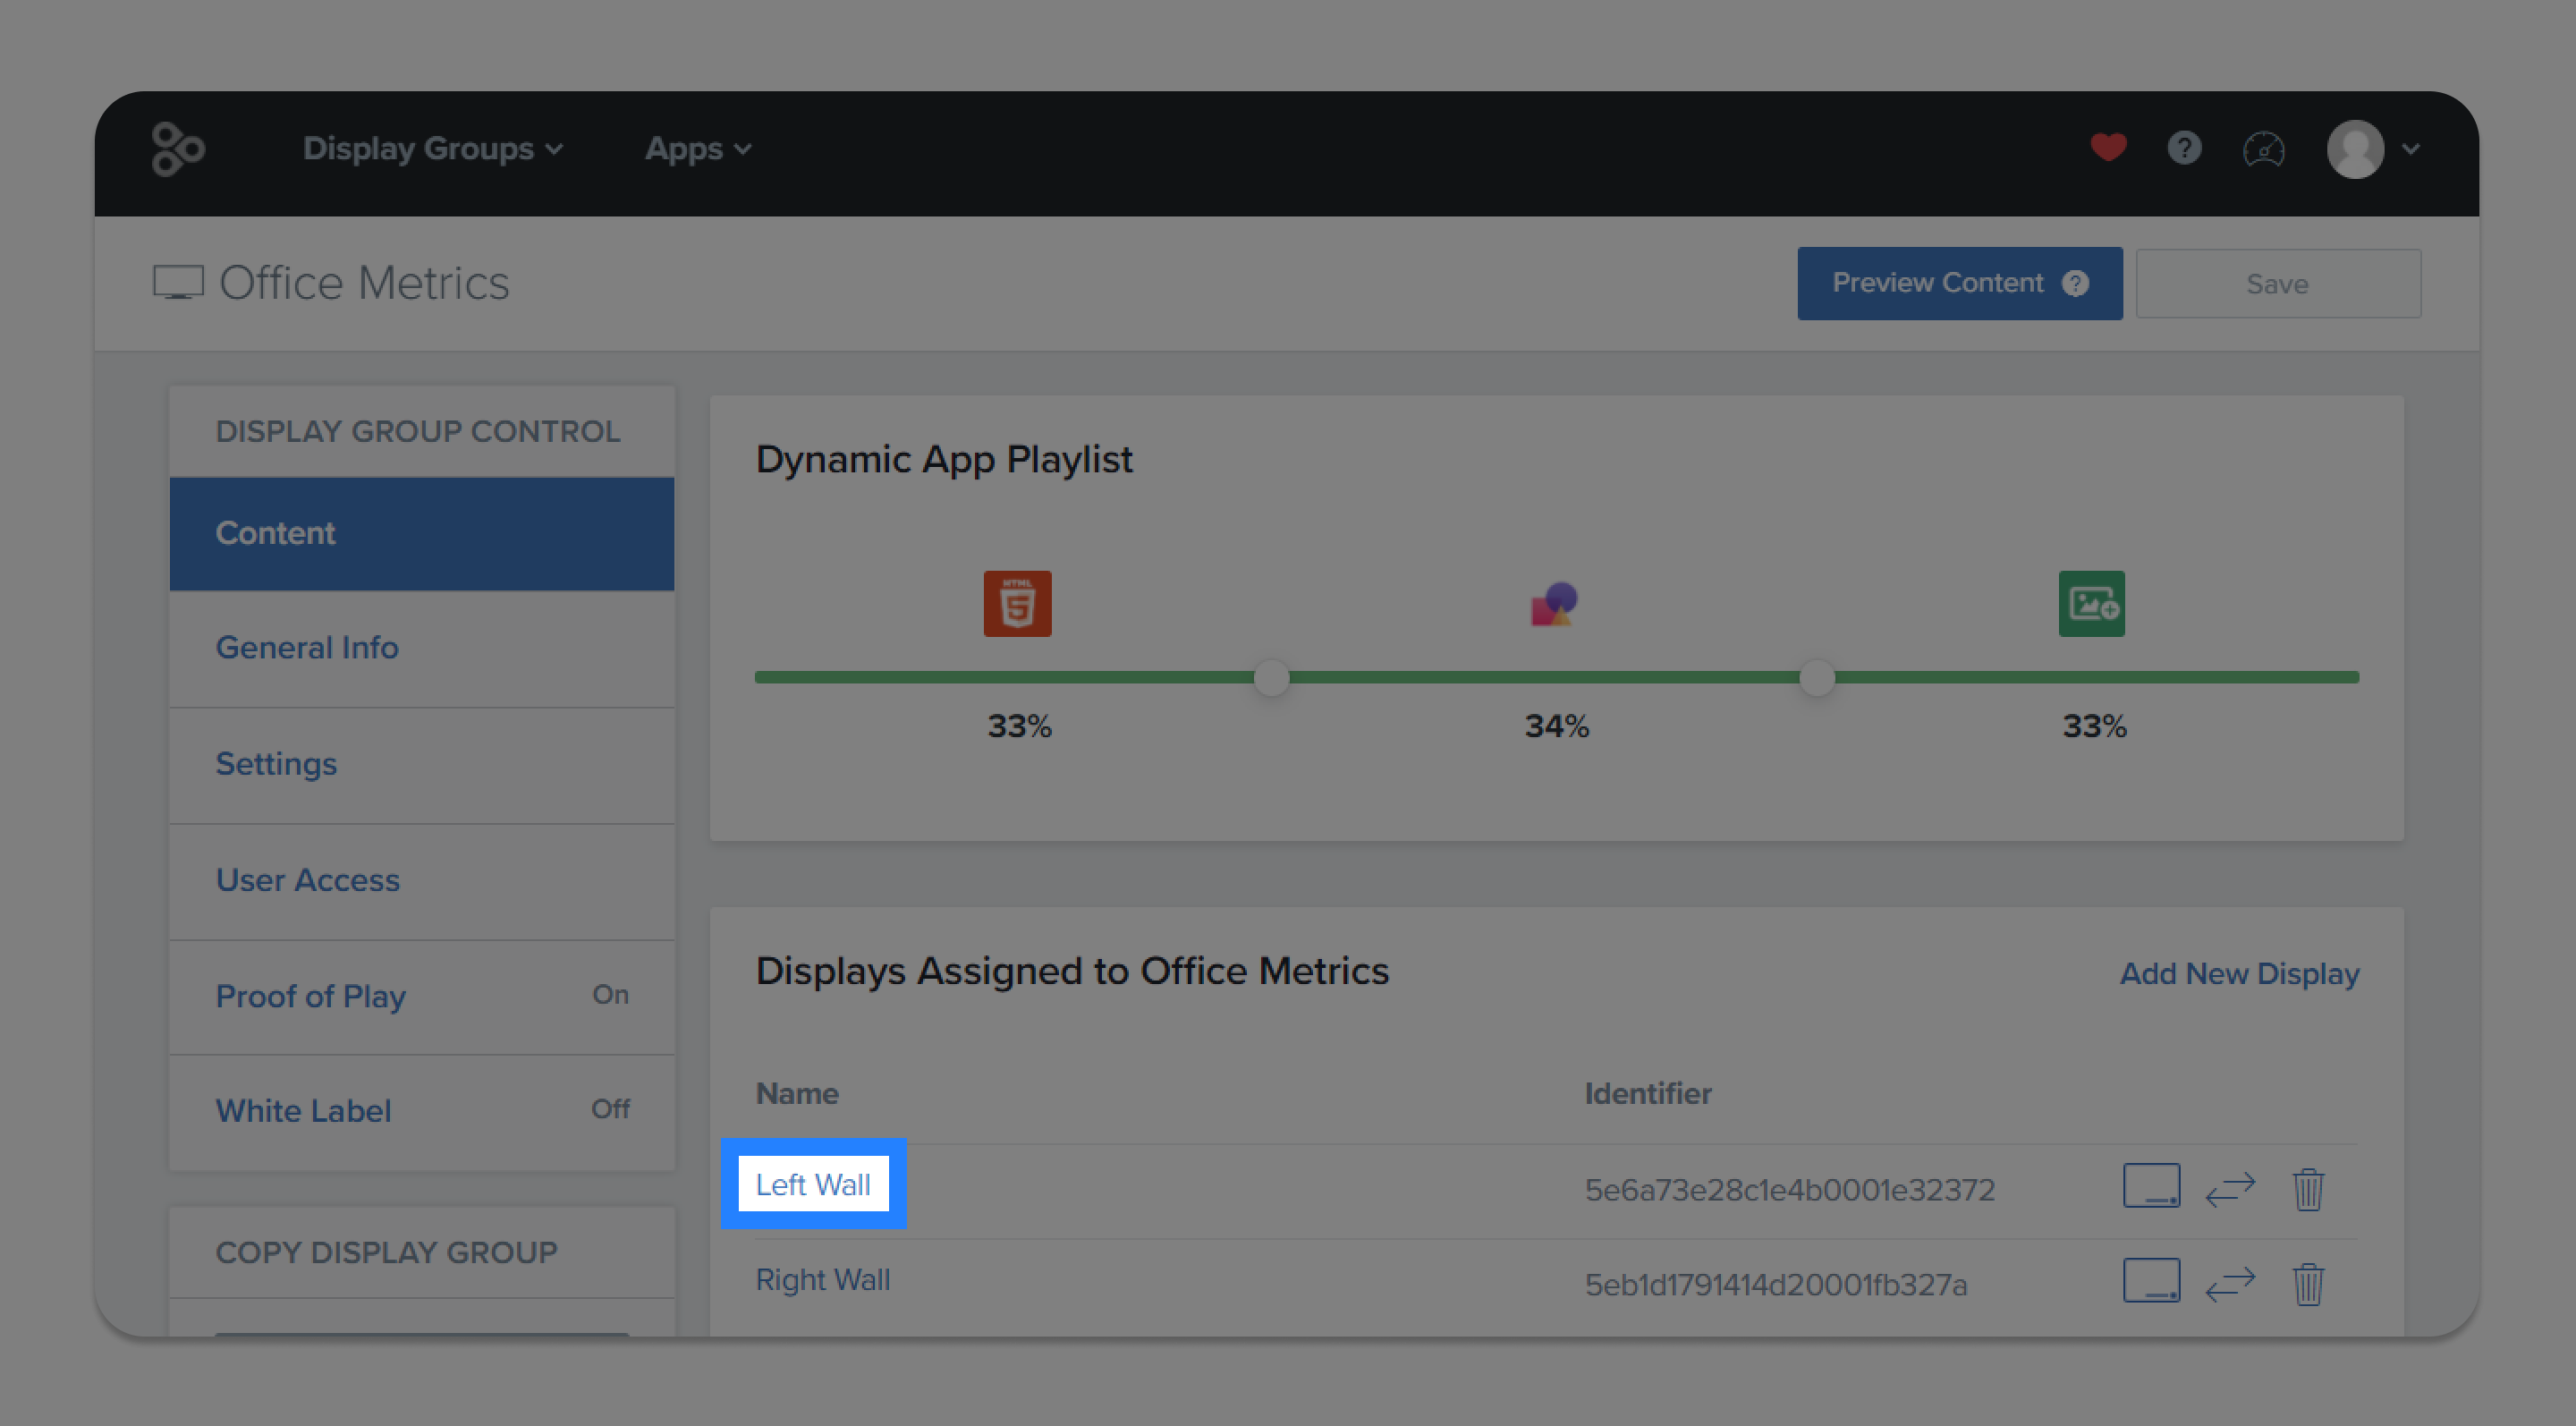Expand the user avatar account menu
The width and height of the screenshot is (2576, 1426).
tap(2374, 149)
